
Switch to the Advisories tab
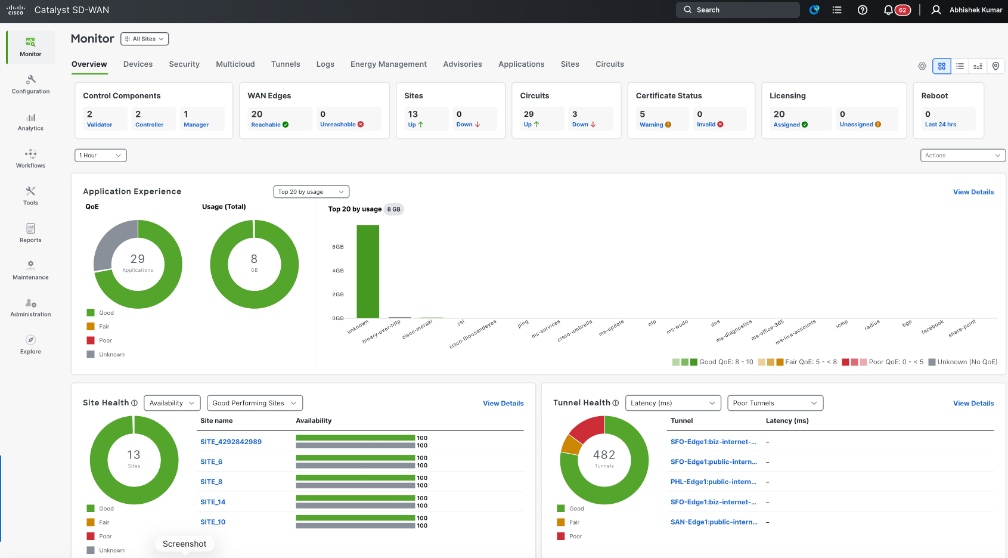coord(462,64)
